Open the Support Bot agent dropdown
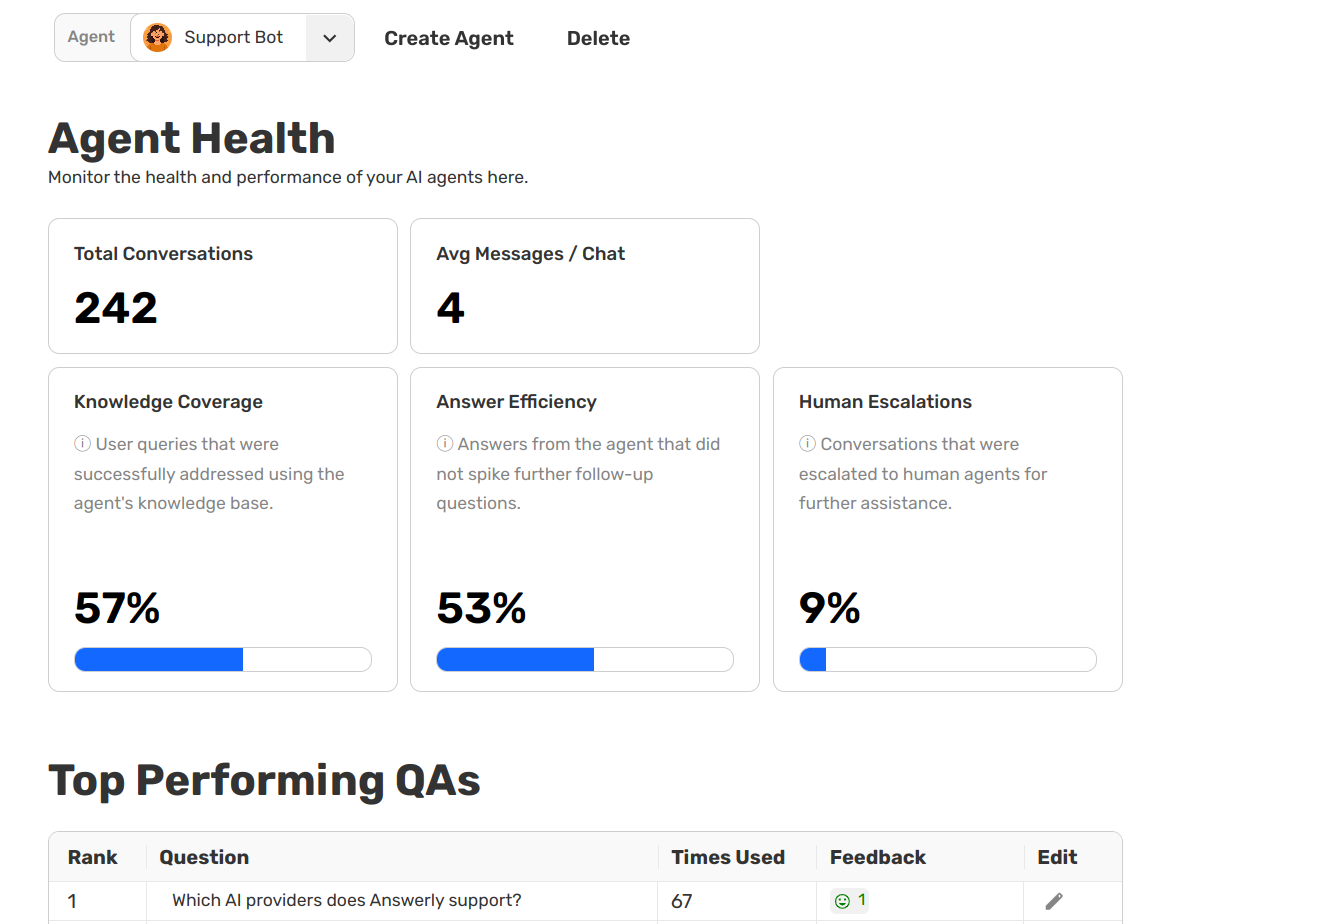 click(x=233, y=38)
